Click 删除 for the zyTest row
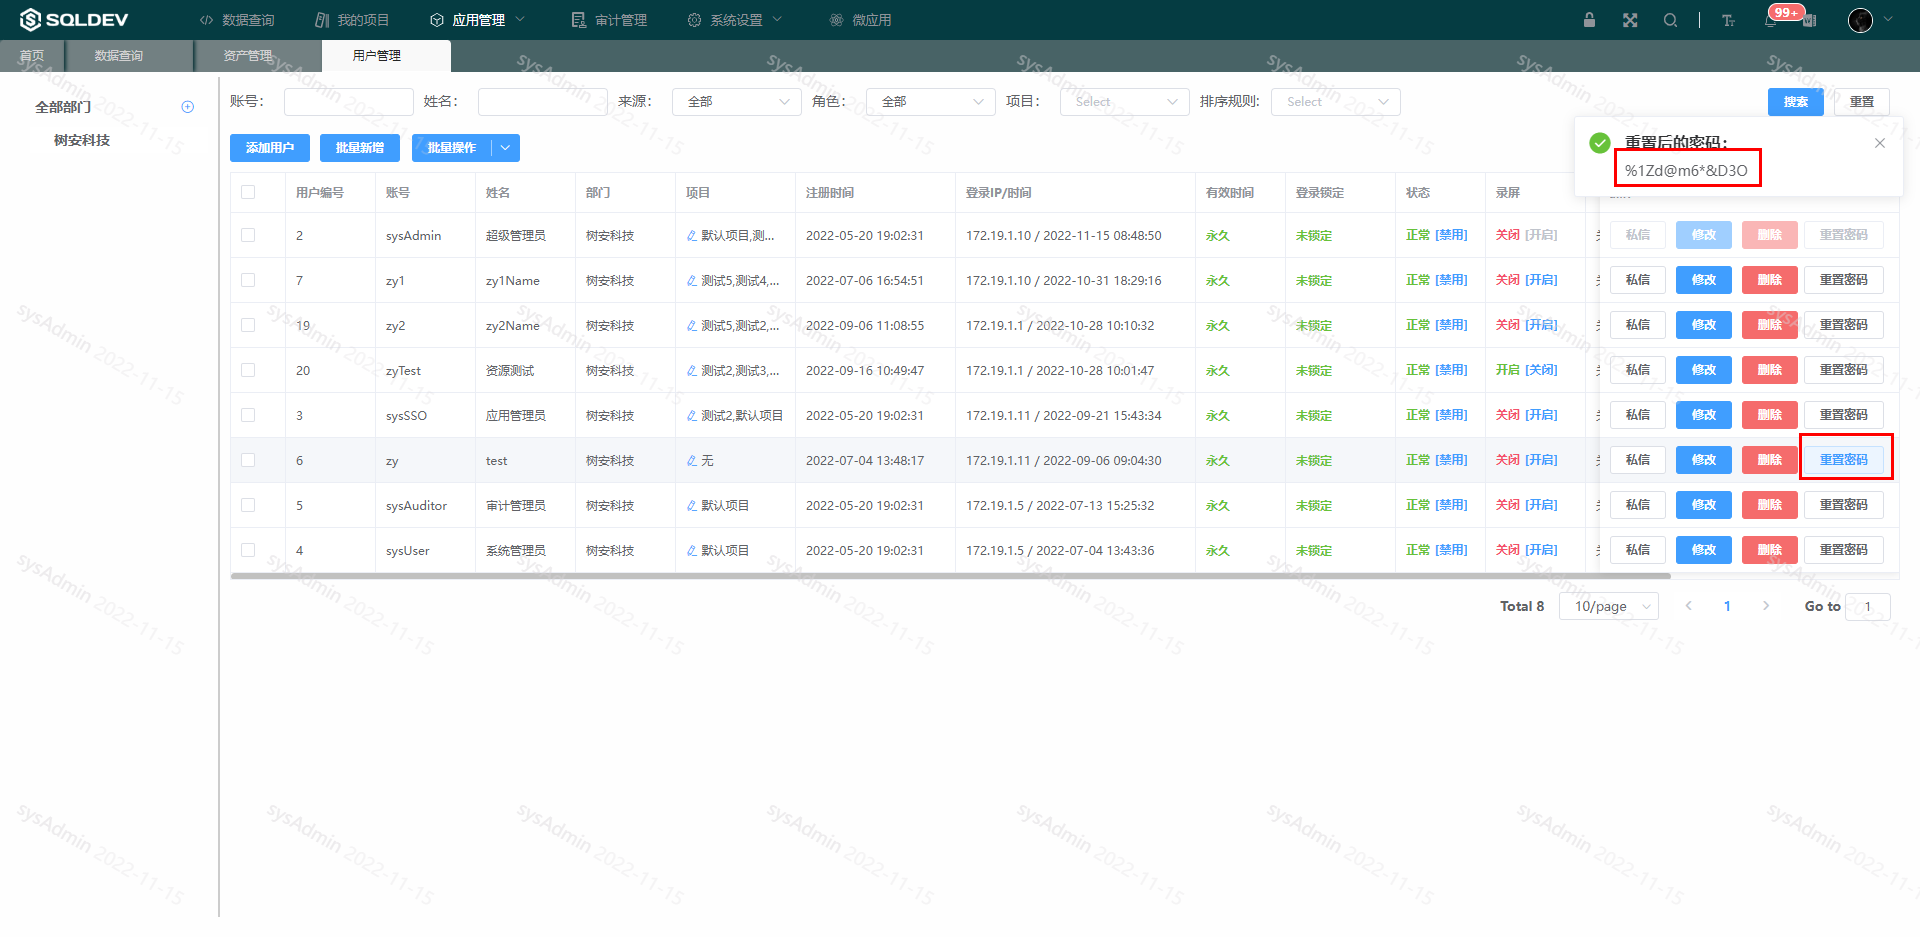 click(1770, 370)
